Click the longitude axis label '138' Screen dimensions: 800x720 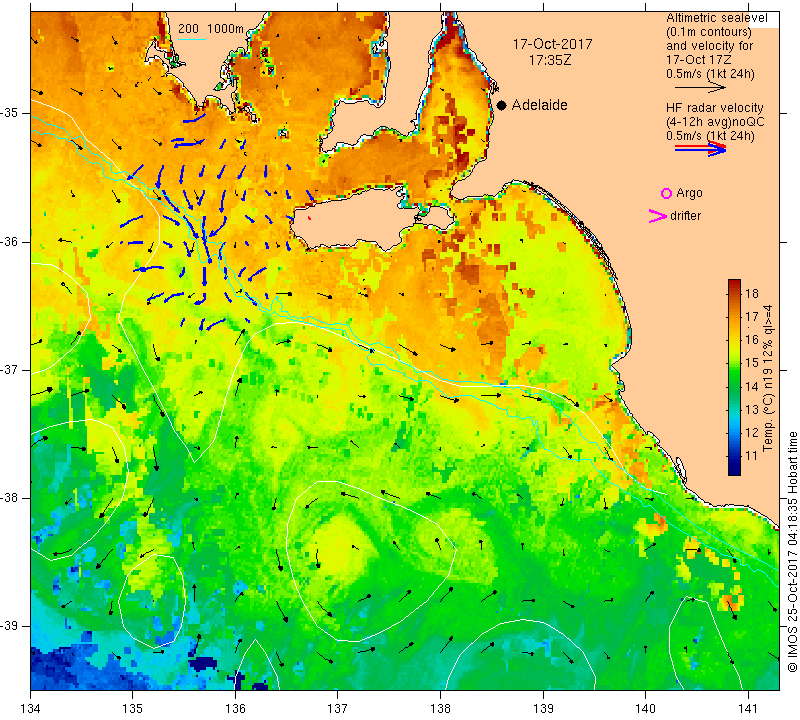[x=440, y=708]
